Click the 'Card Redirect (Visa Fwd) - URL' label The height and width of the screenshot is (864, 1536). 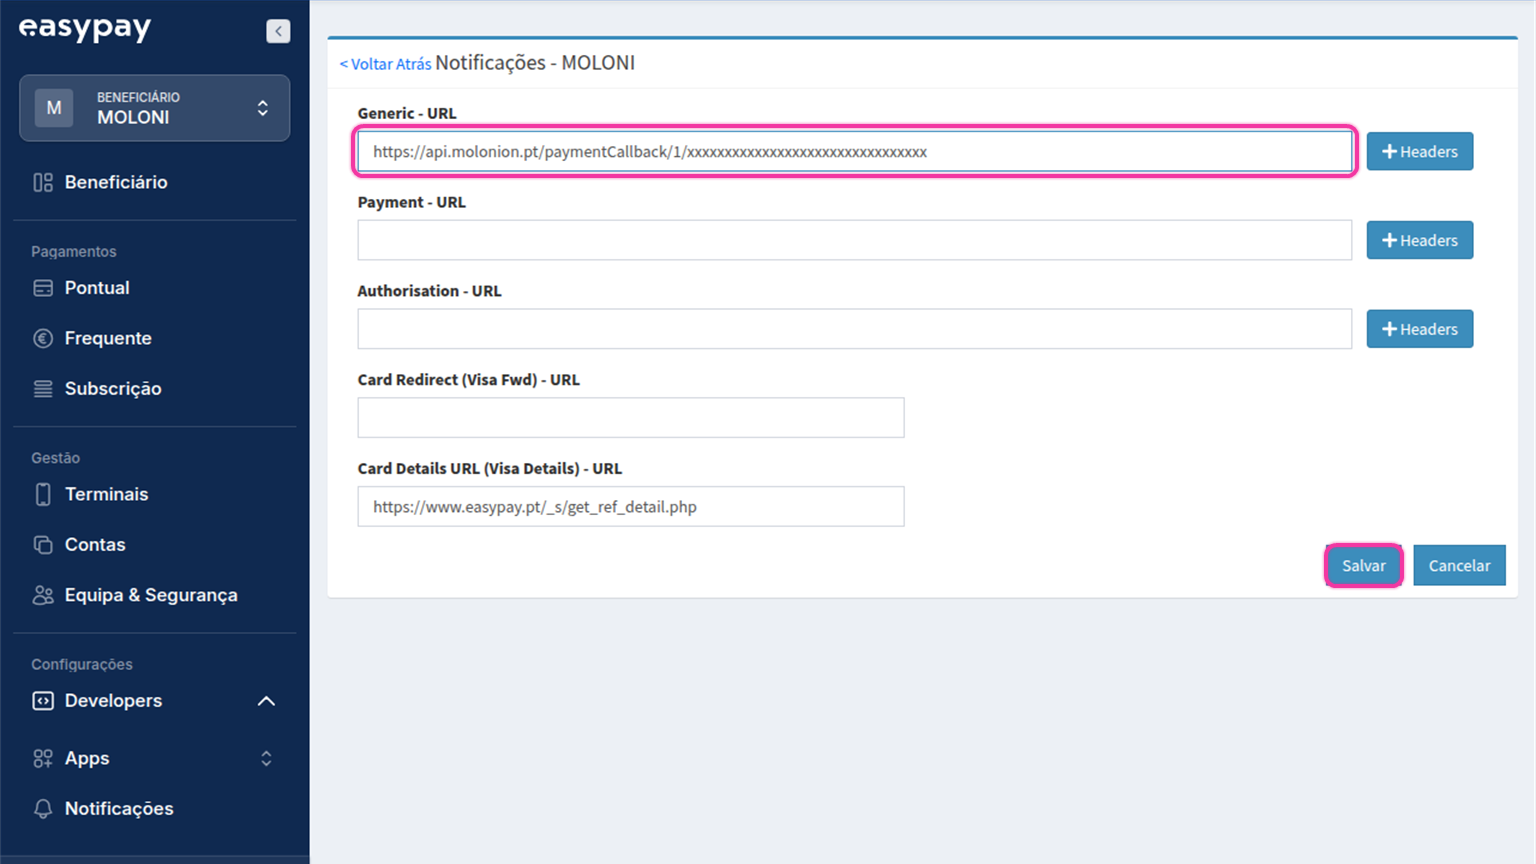(x=469, y=380)
